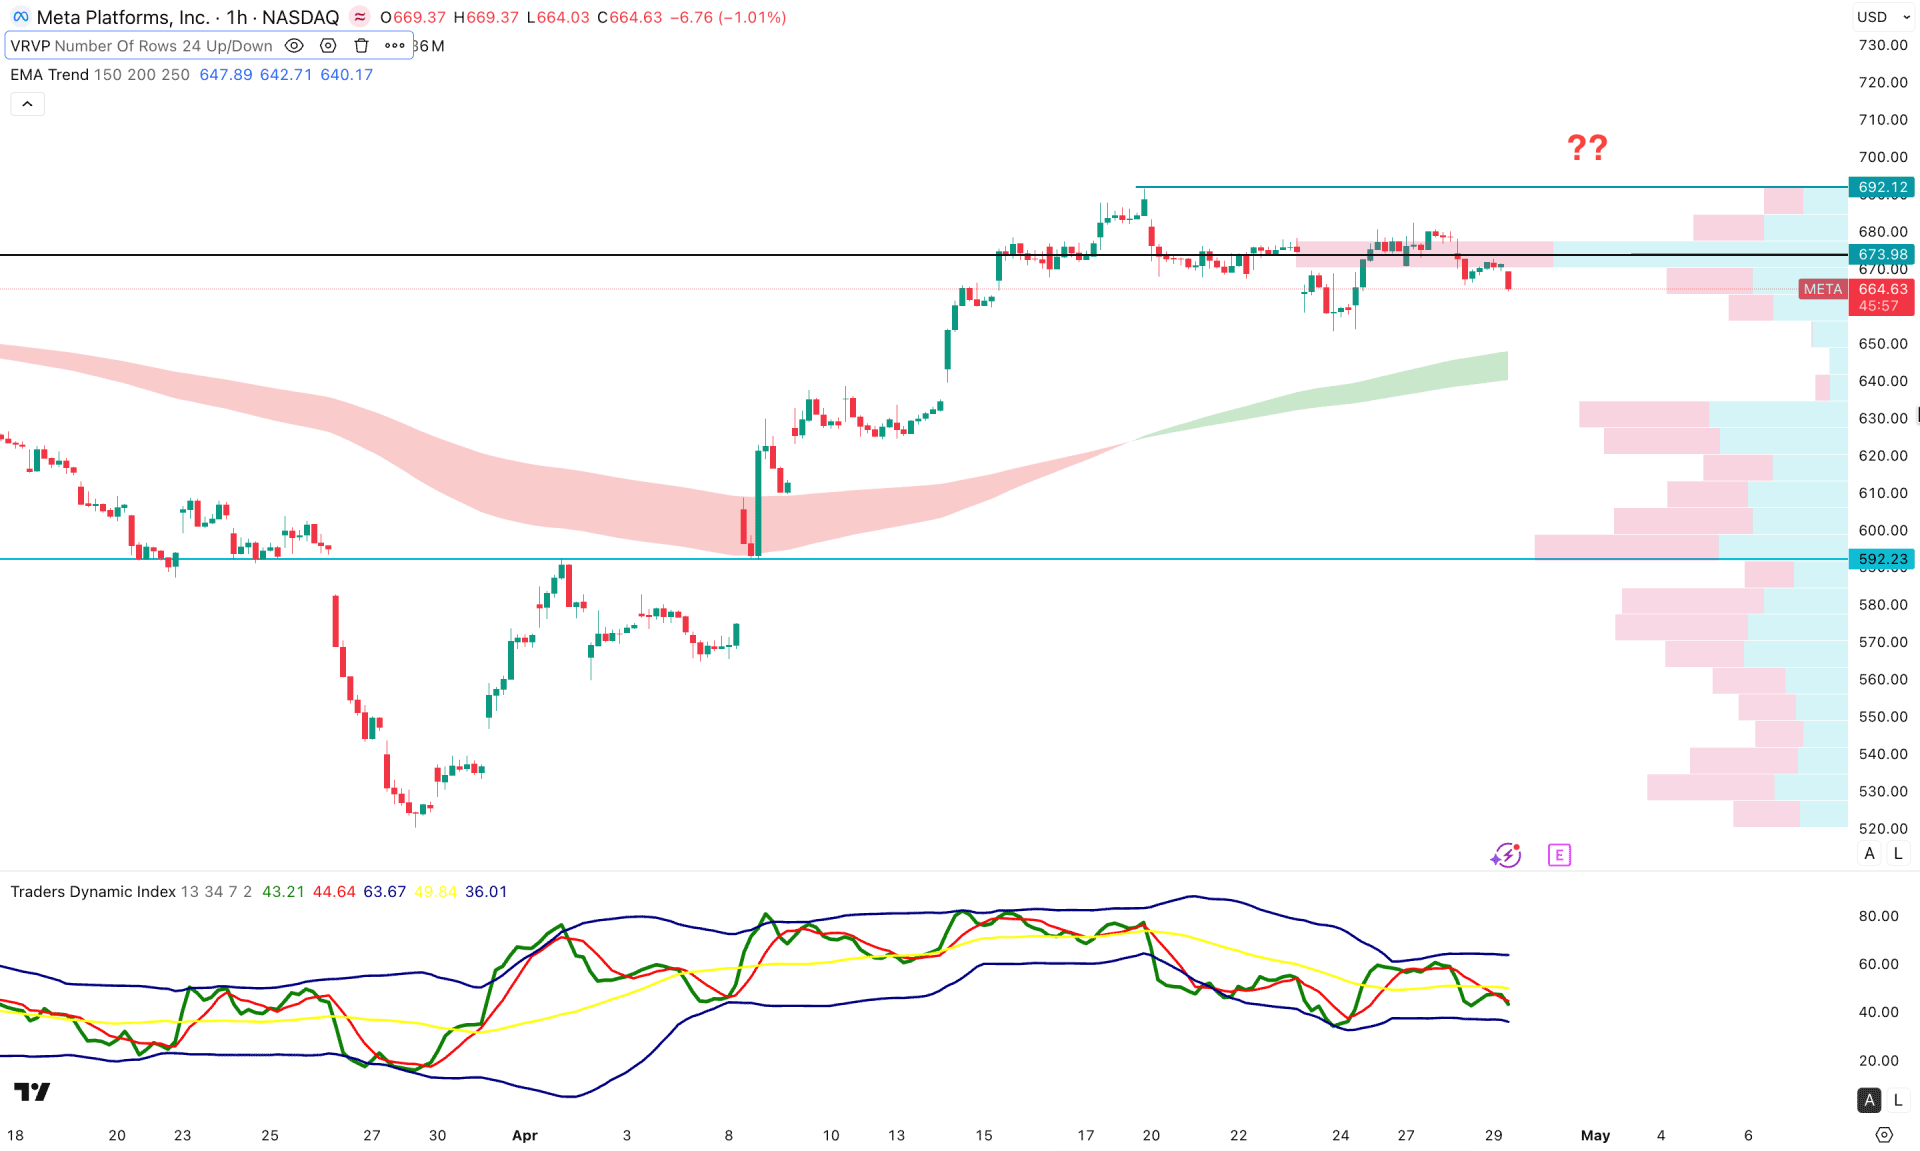Click the Apr label on time axis
Screen dimensions: 1920x1151
coord(525,1135)
